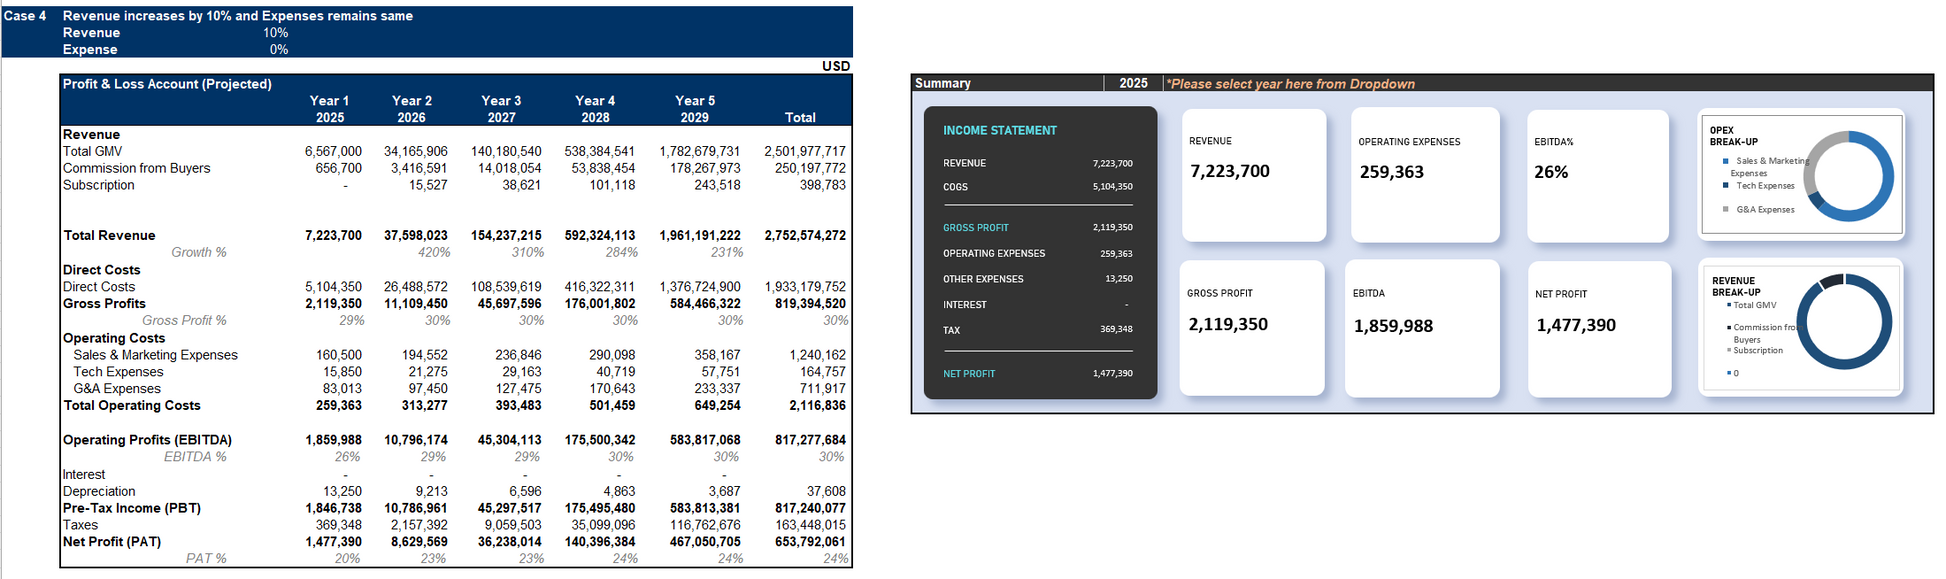Click the Expense 0% input cell
Screen dimensions: 1946x579
click(x=278, y=50)
